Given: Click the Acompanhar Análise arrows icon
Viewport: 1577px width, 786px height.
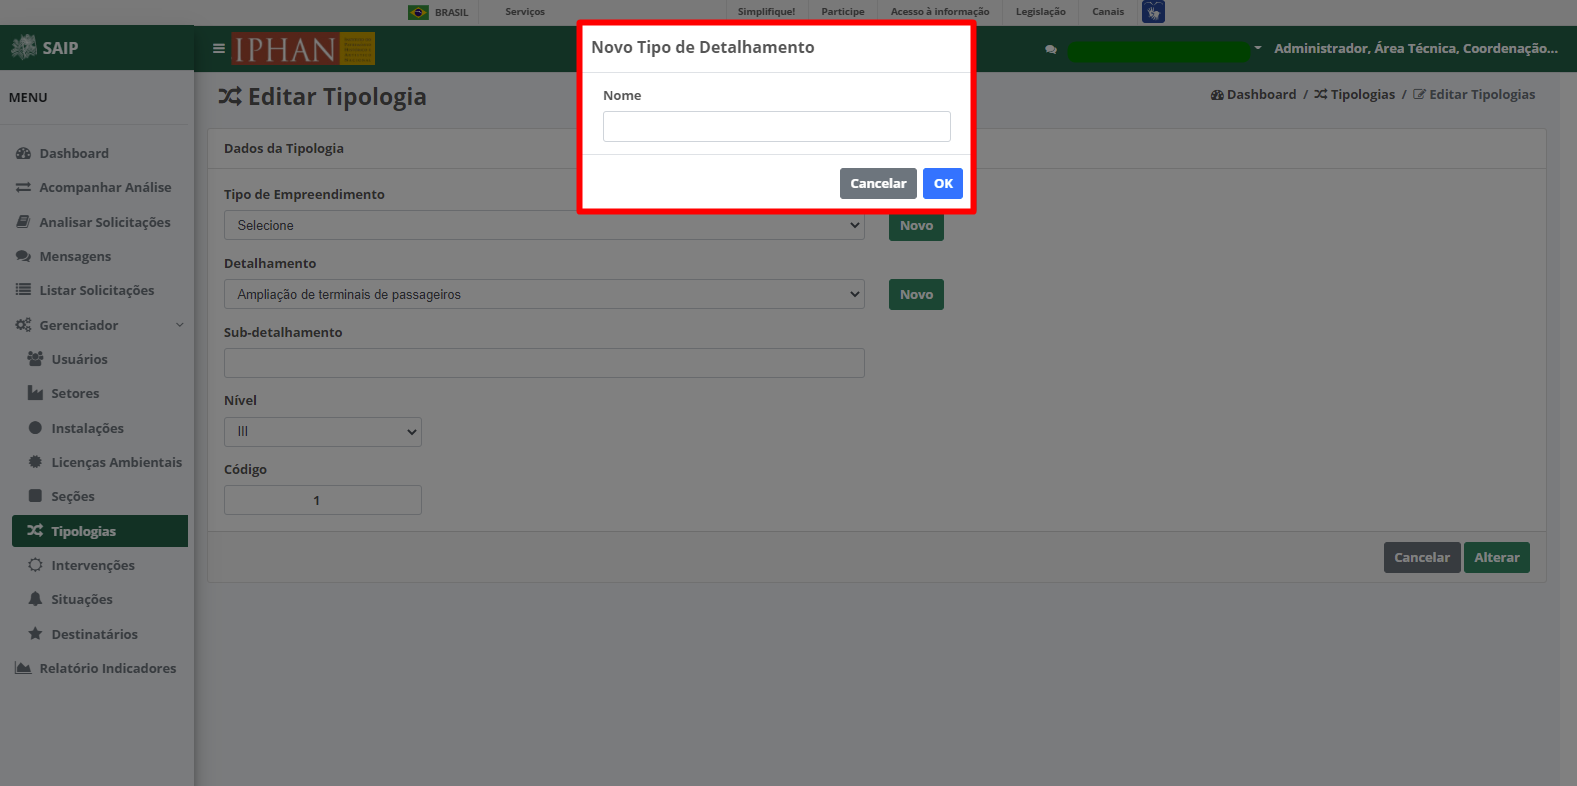Looking at the screenshot, I should pos(23,187).
